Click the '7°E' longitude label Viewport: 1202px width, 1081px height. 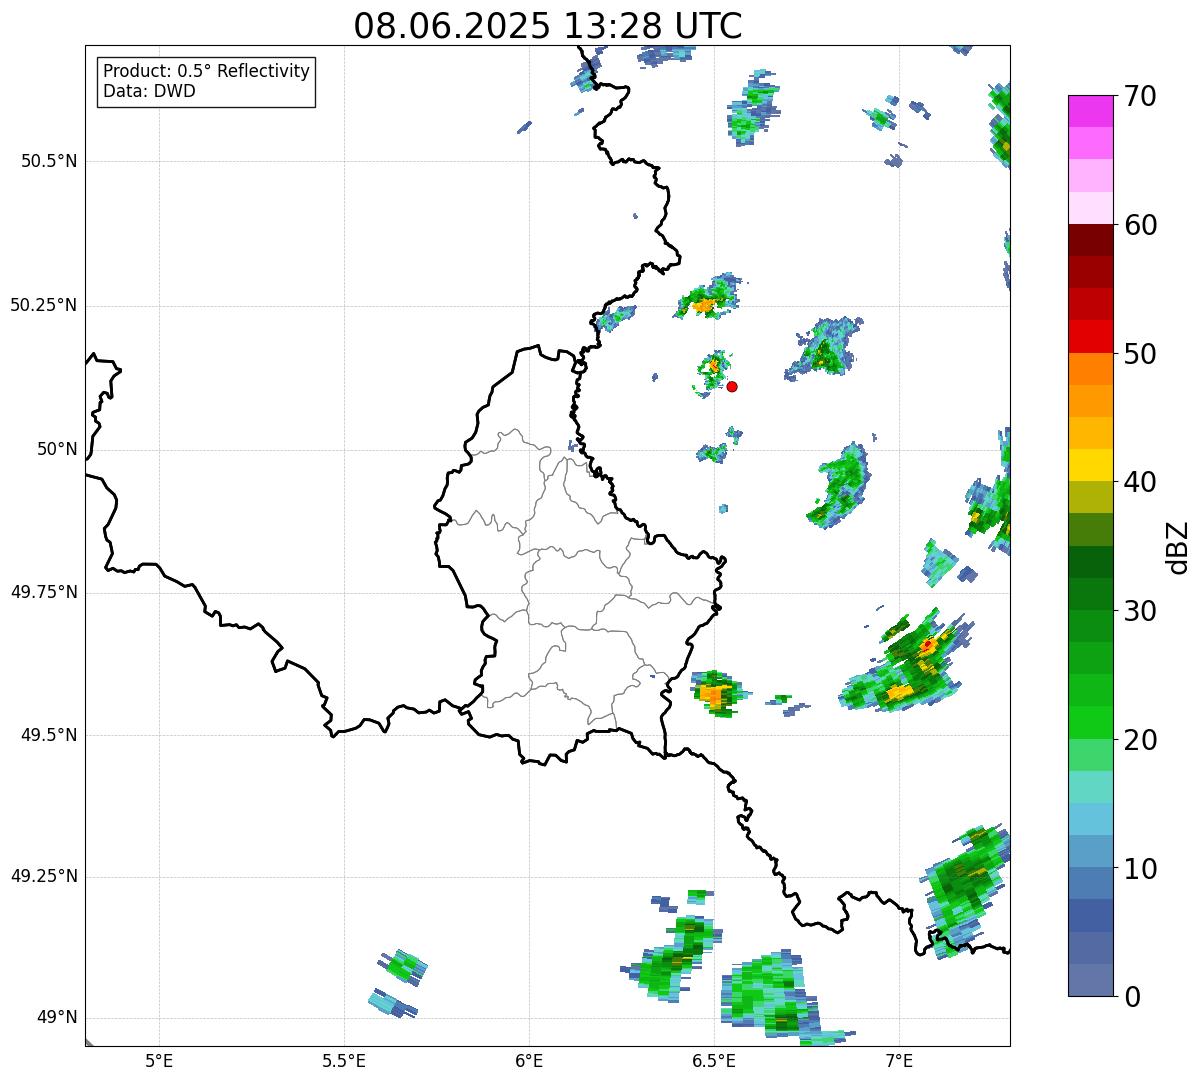[x=899, y=1060]
